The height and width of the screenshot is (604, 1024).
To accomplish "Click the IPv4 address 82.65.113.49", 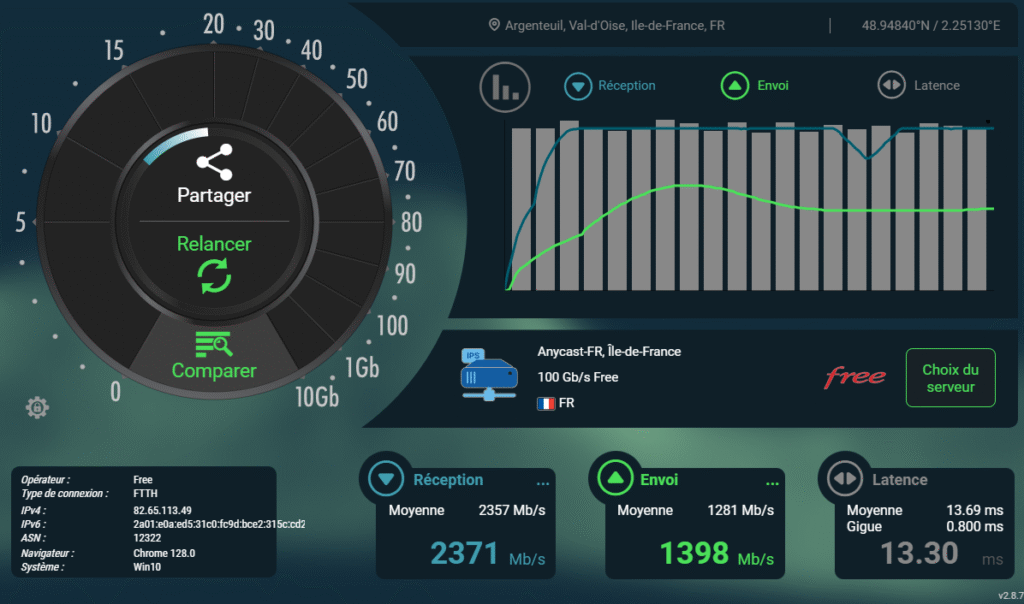I will point(163,511).
